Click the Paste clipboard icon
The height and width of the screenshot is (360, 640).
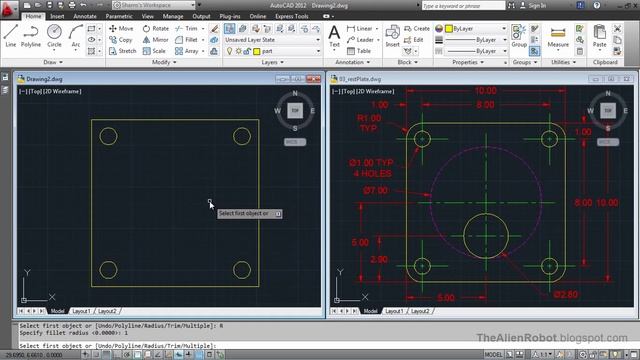tap(600, 36)
